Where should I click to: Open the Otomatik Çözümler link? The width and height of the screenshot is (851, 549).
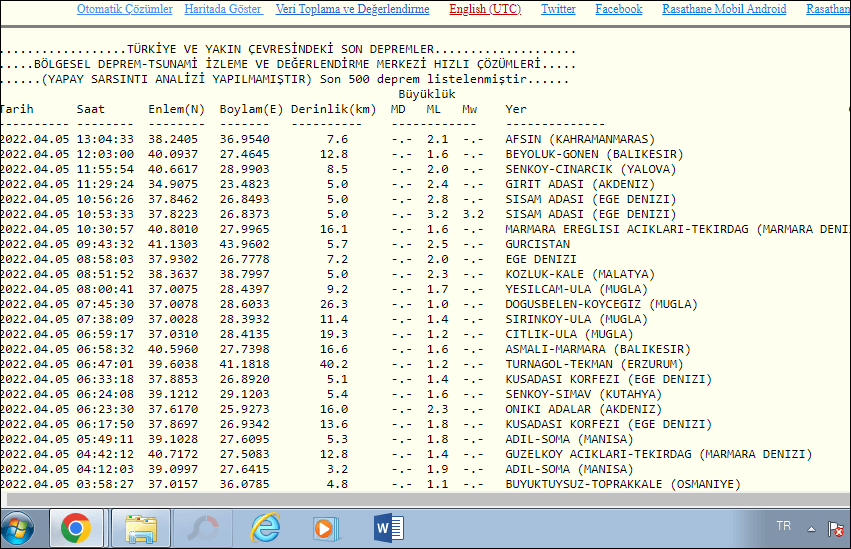click(x=124, y=9)
